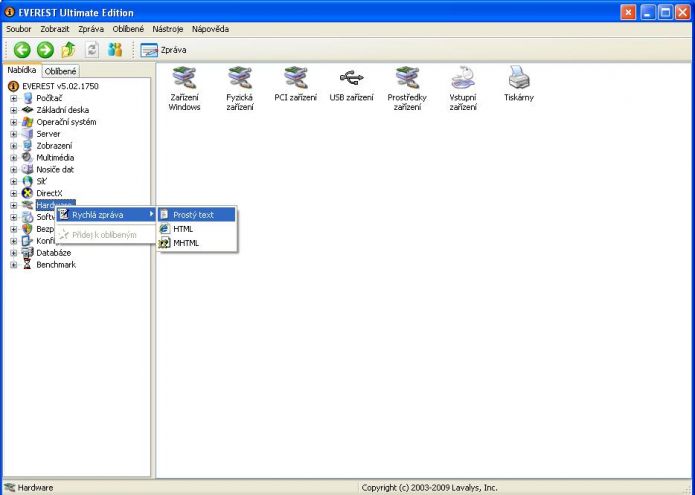
Task: Open Fyzická zařízení icon
Action: [240, 89]
